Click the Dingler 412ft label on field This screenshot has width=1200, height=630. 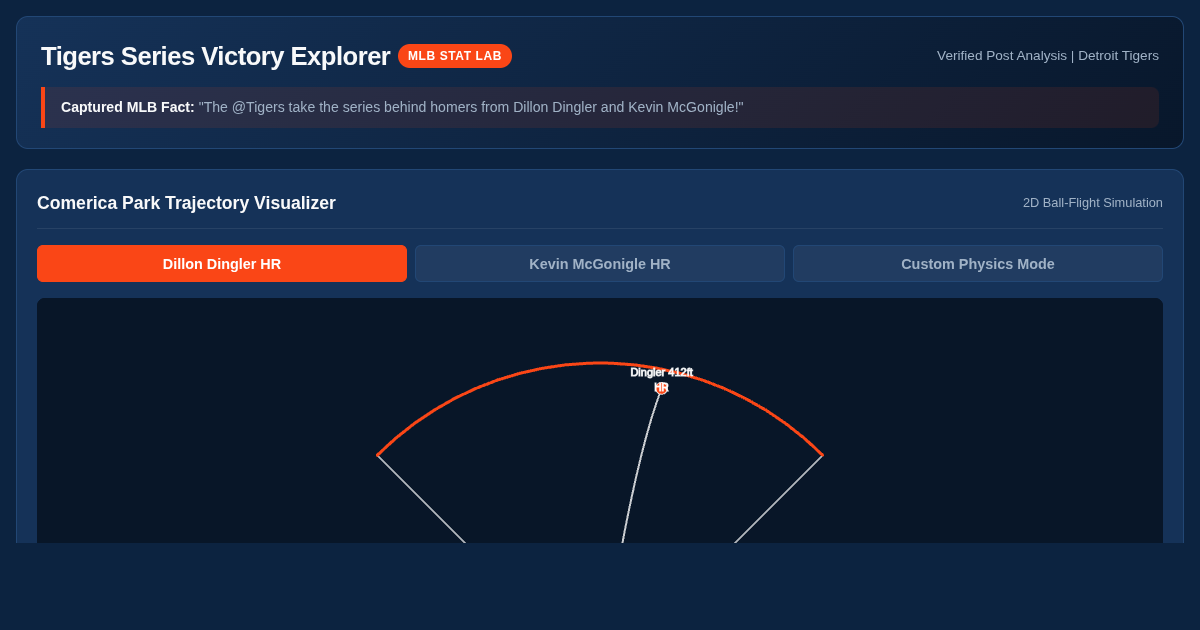661,372
